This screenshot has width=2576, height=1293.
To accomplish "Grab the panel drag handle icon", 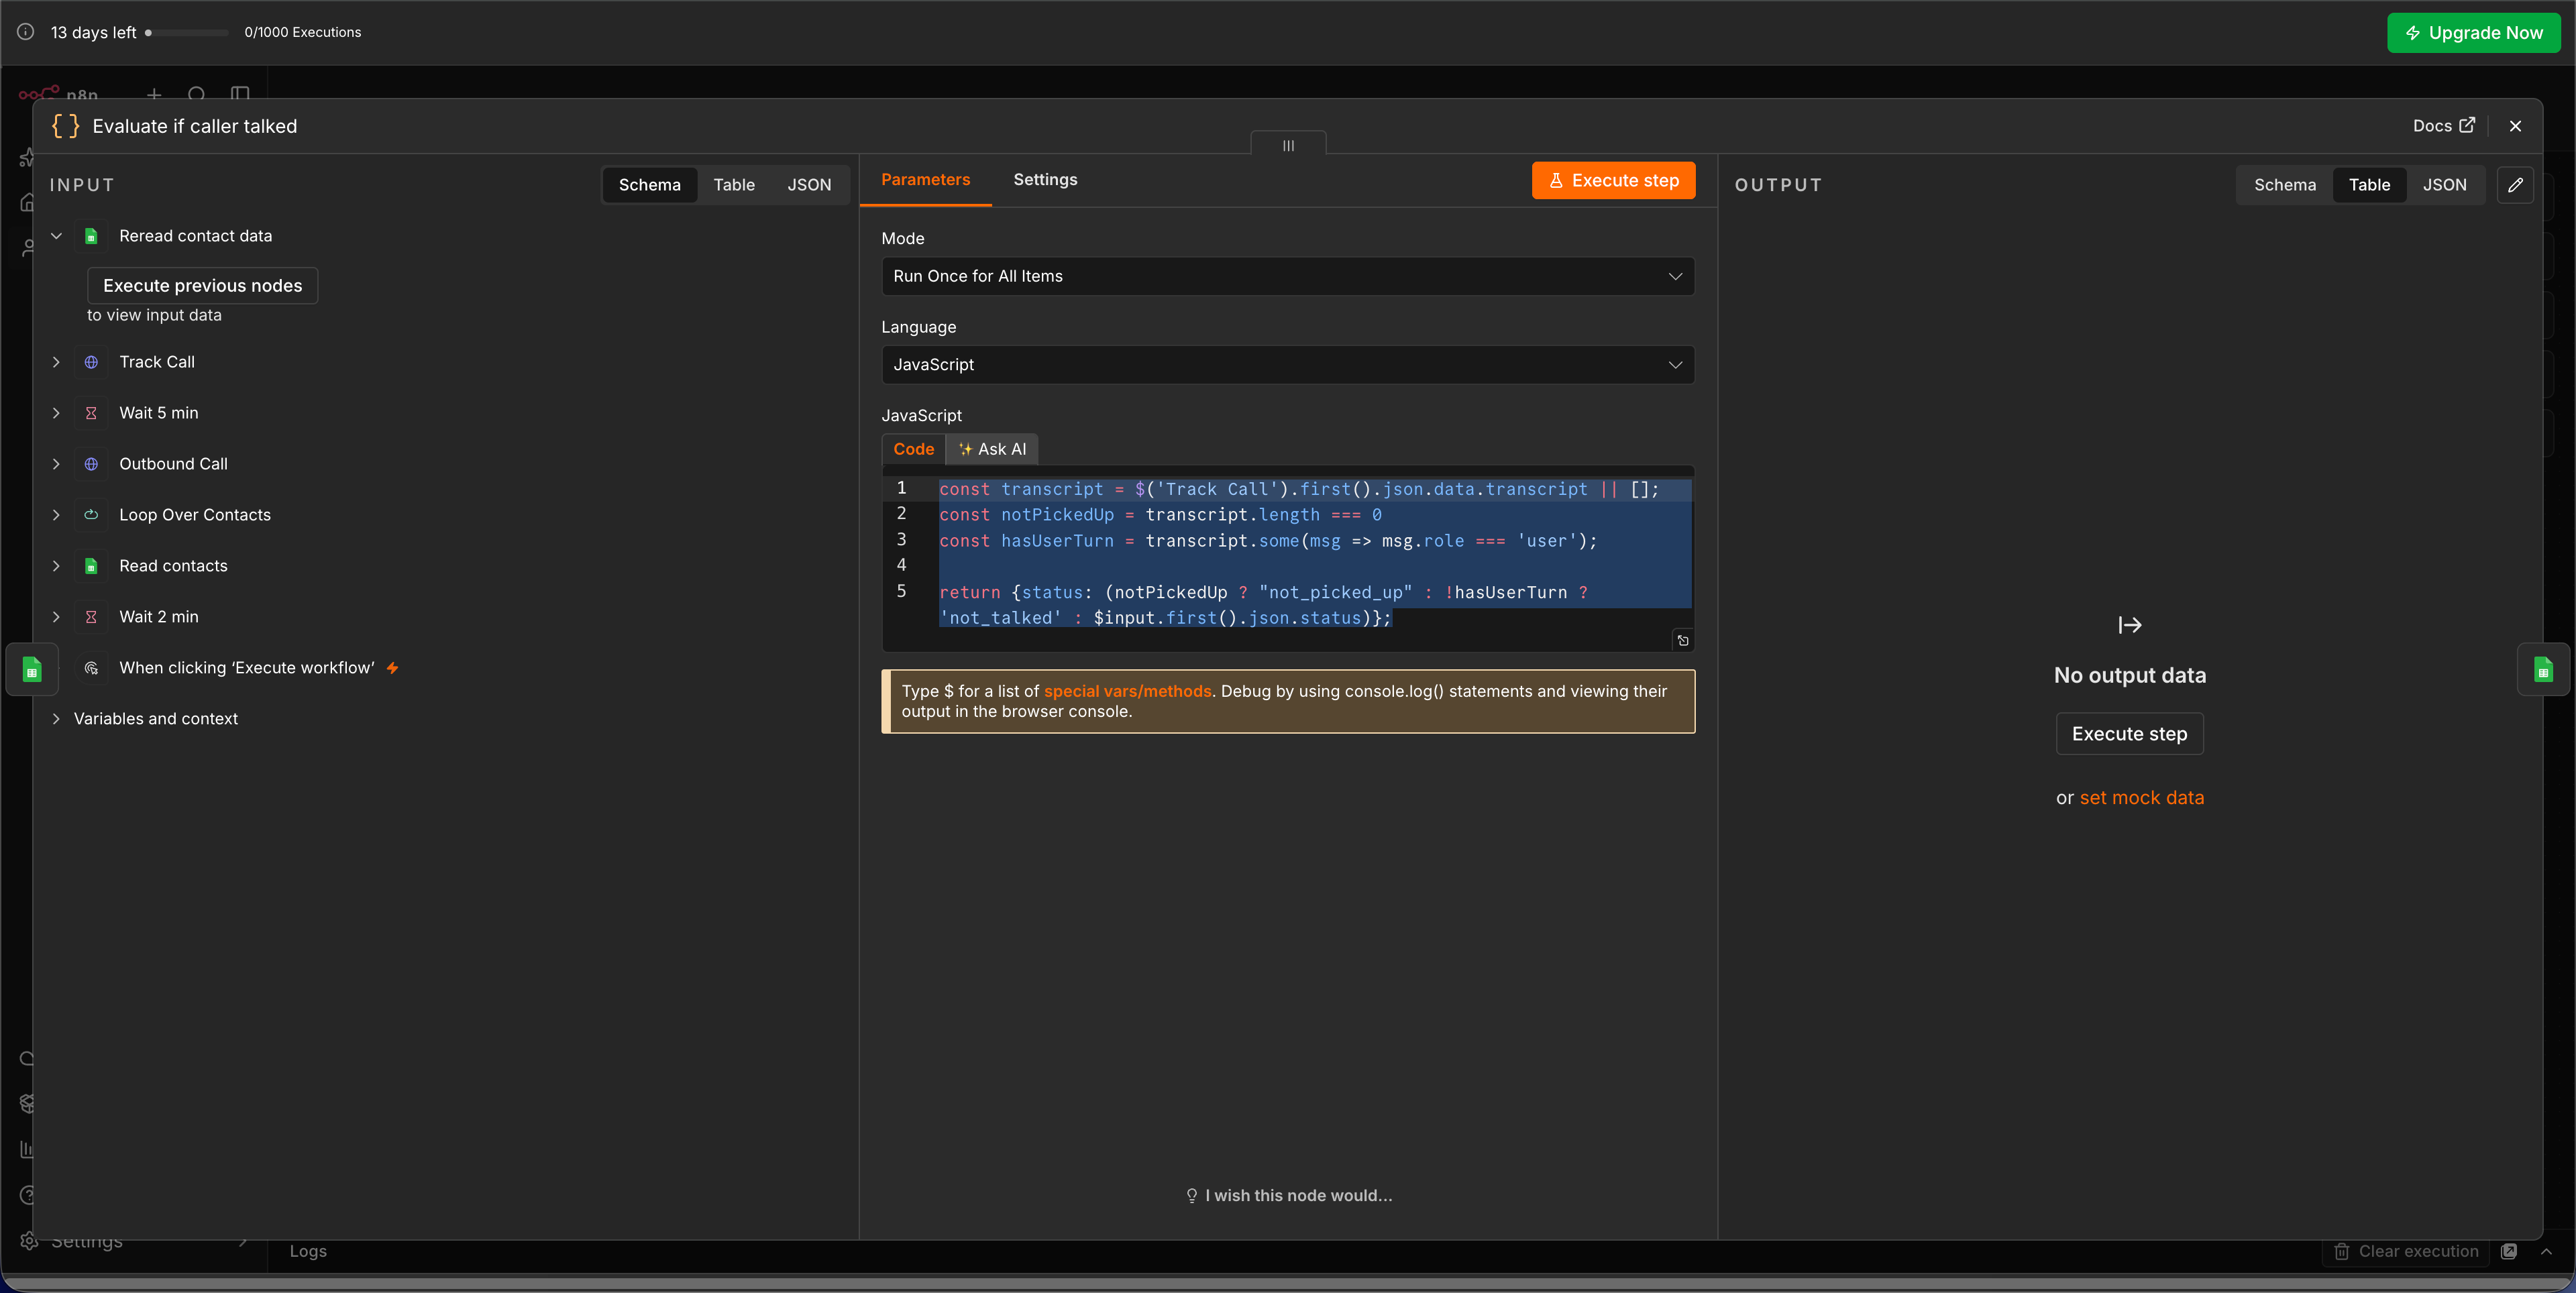I will click(1288, 145).
